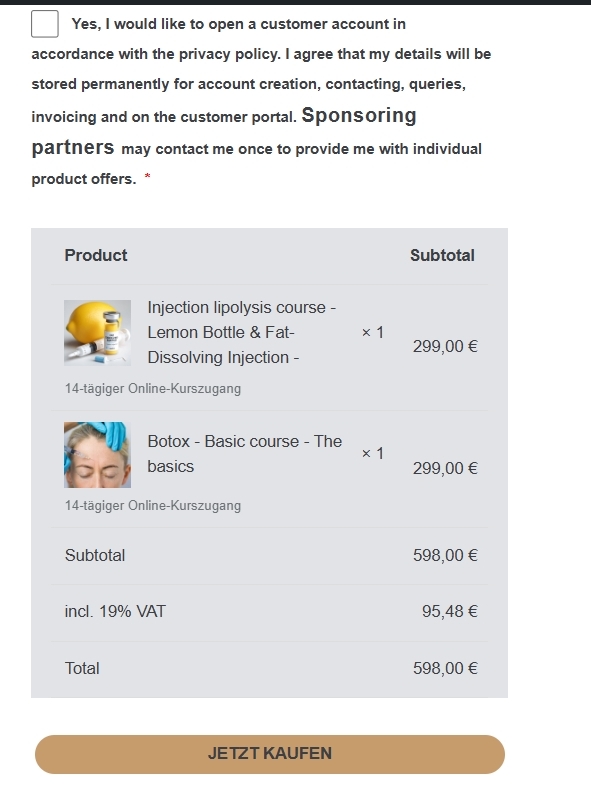Click the 14-tägiger Online-Kurszugang note under lipolysis course

pyautogui.click(x=153, y=388)
